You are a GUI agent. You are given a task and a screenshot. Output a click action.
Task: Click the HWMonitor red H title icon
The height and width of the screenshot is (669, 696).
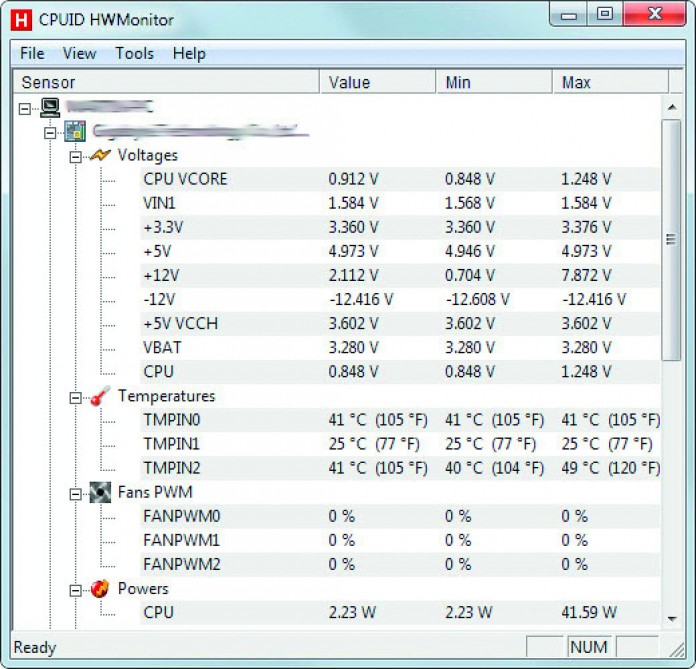click(21, 17)
